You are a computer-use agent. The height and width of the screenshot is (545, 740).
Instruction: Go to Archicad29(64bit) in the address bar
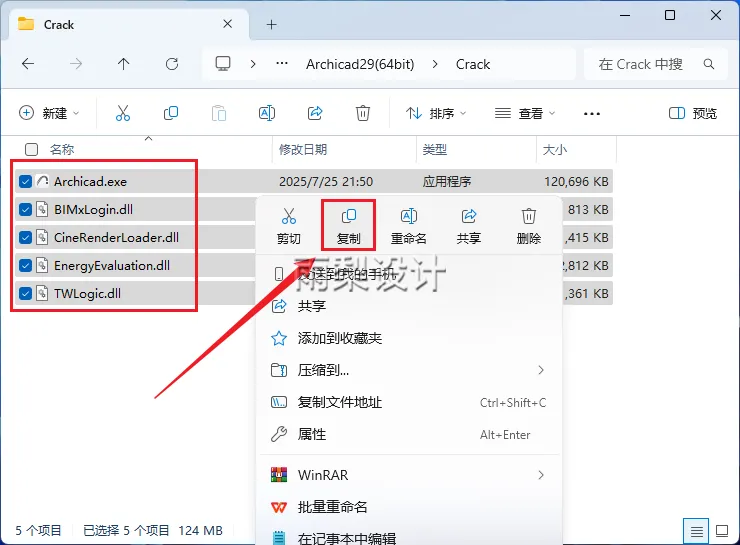[360, 64]
